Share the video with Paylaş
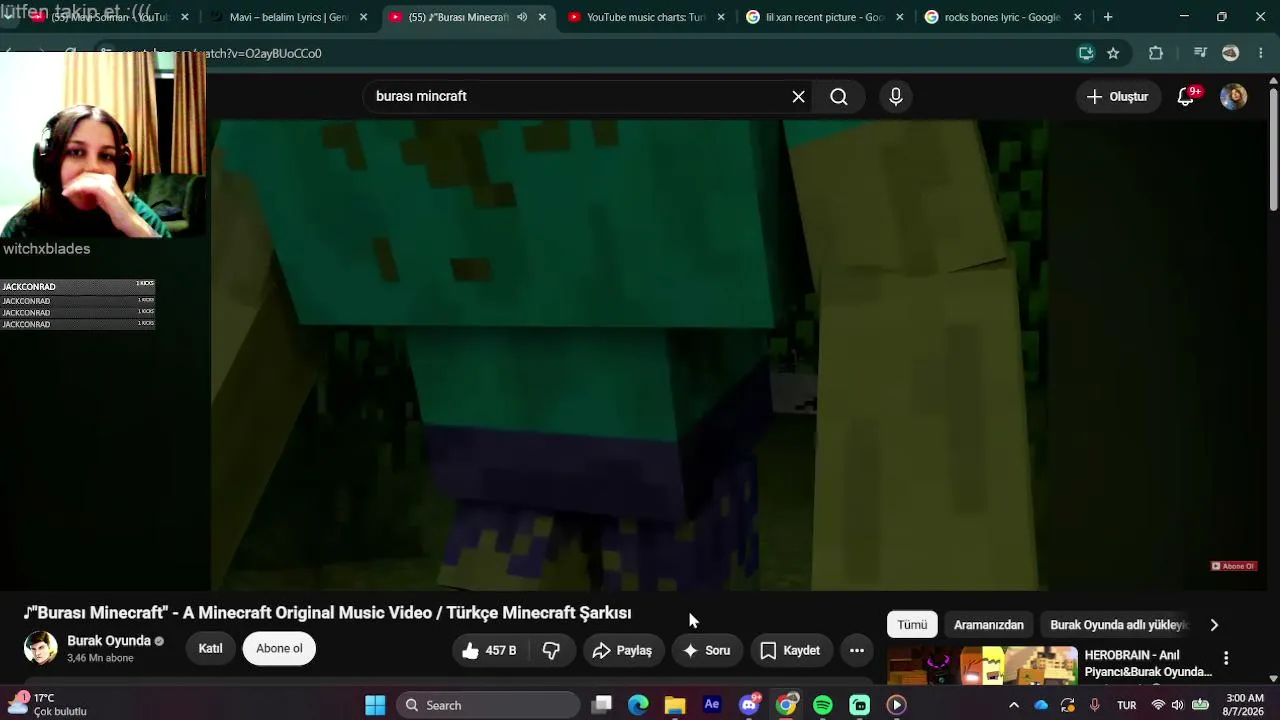This screenshot has height=720, width=1280. click(623, 650)
